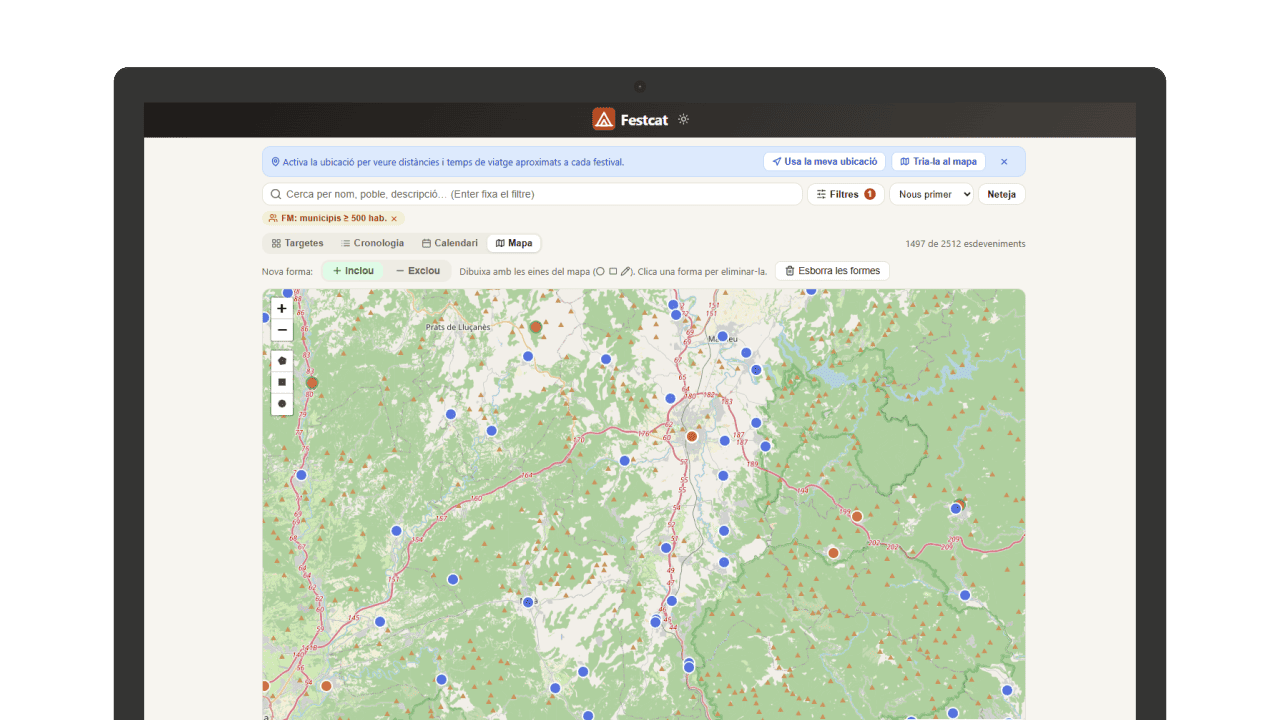The width and height of the screenshot is (1280, 720).
Task: Select the polygon drawing tool
Action: [282, 361]
